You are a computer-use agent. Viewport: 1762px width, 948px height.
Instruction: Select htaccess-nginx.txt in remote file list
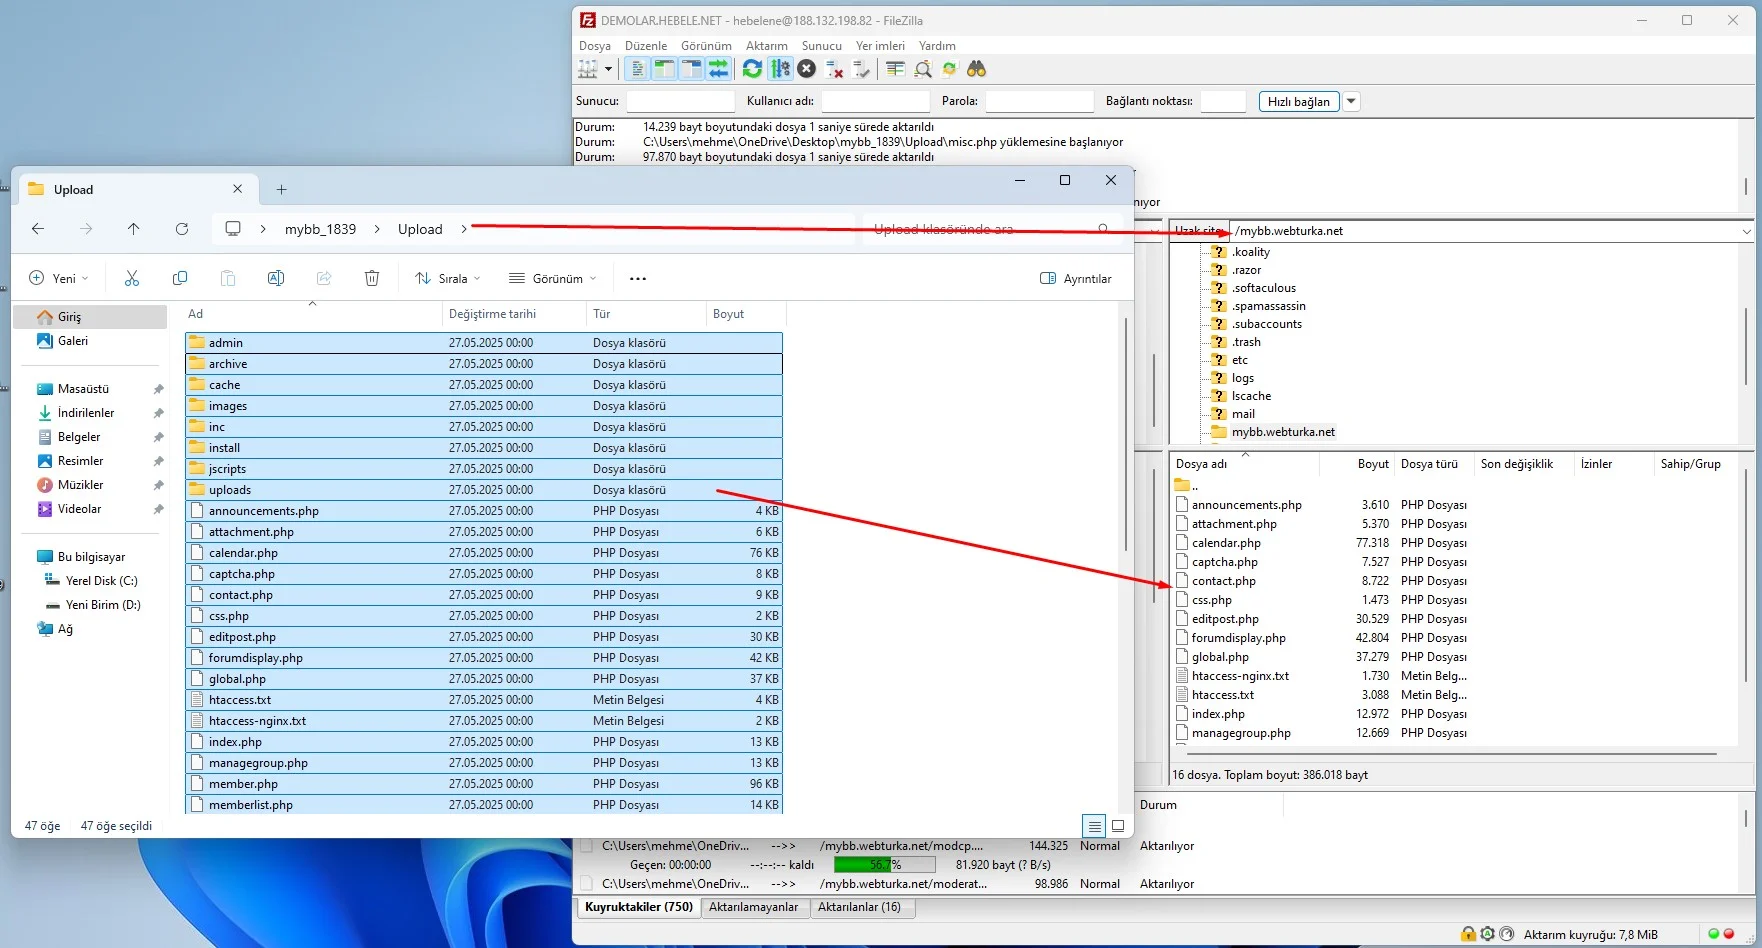tap(1240, 676)
